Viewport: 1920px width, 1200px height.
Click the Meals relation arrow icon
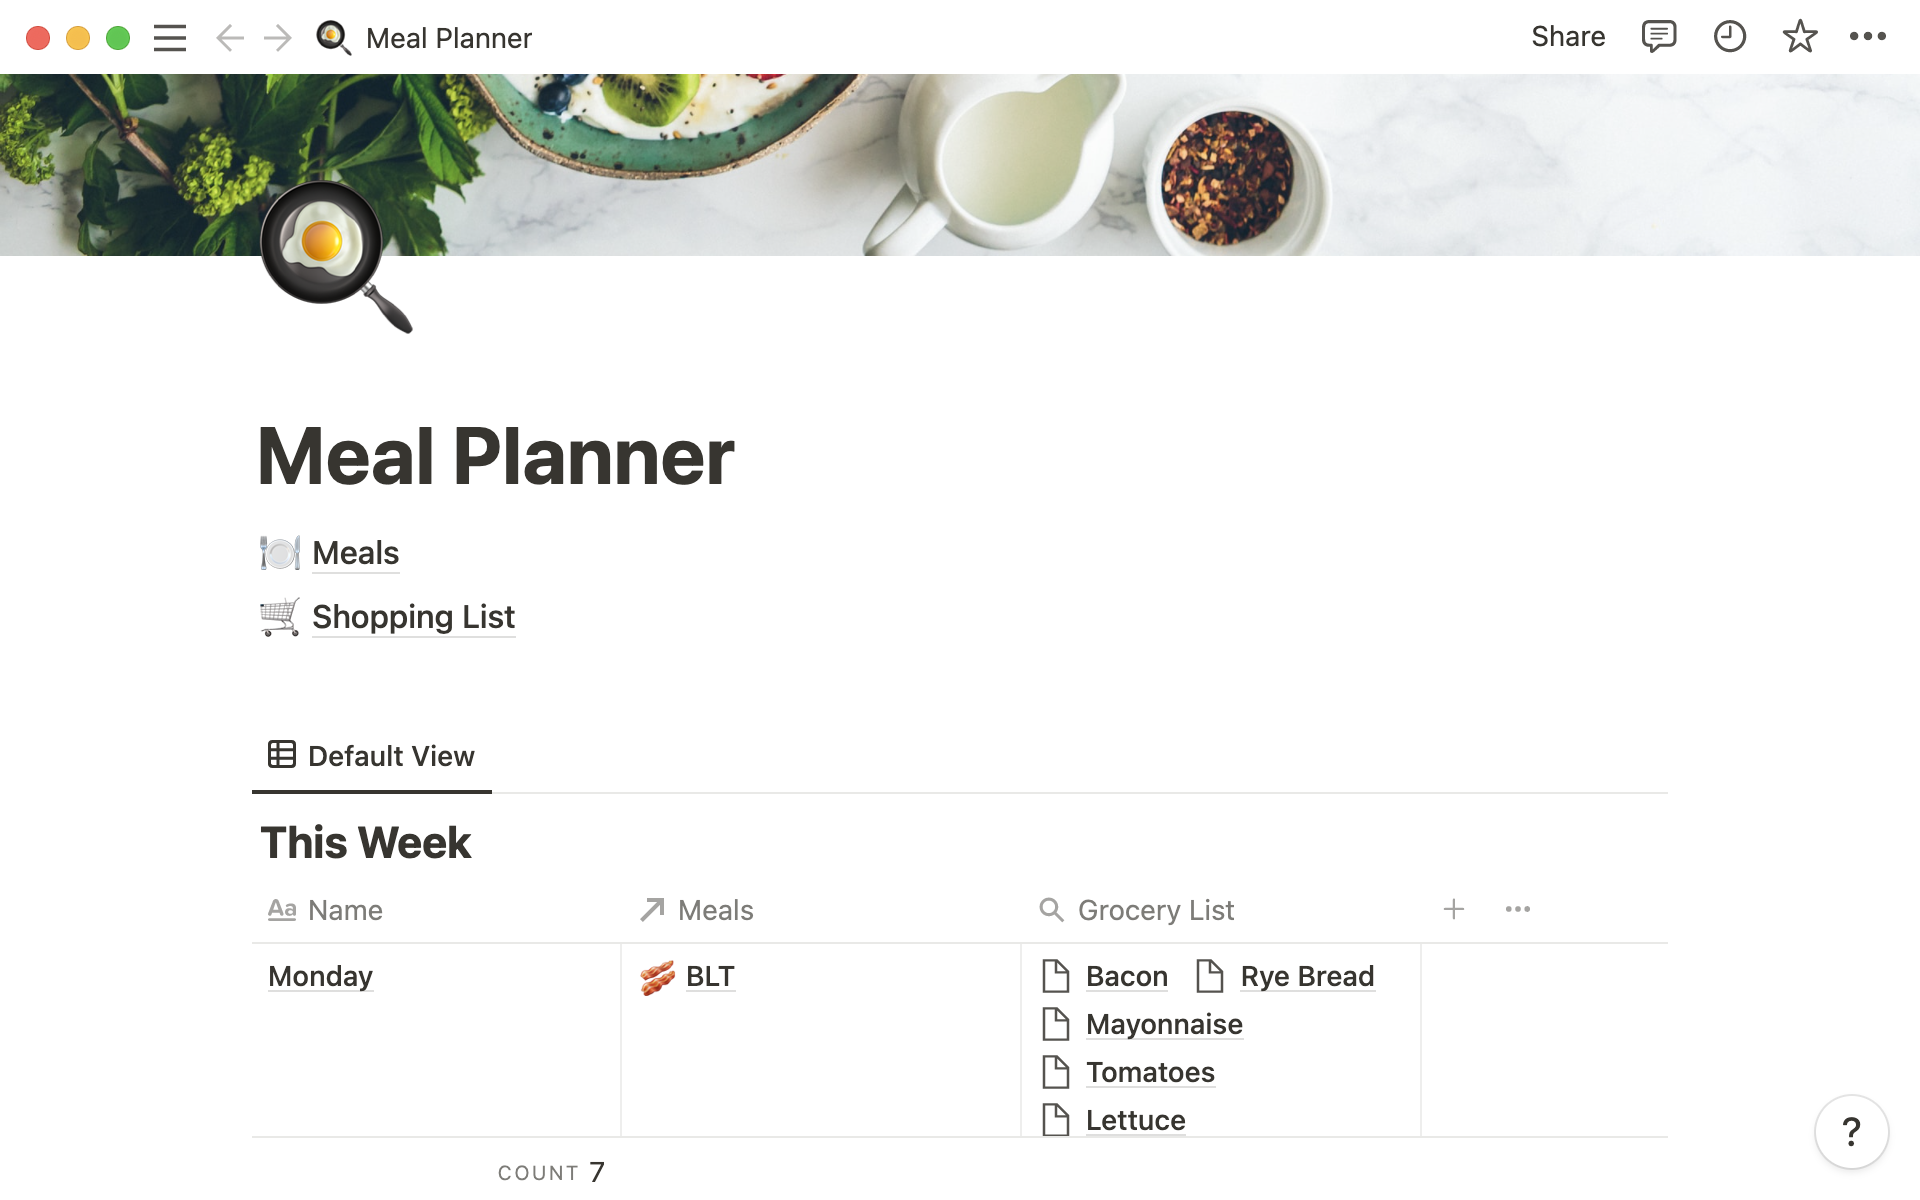point(651,910)
